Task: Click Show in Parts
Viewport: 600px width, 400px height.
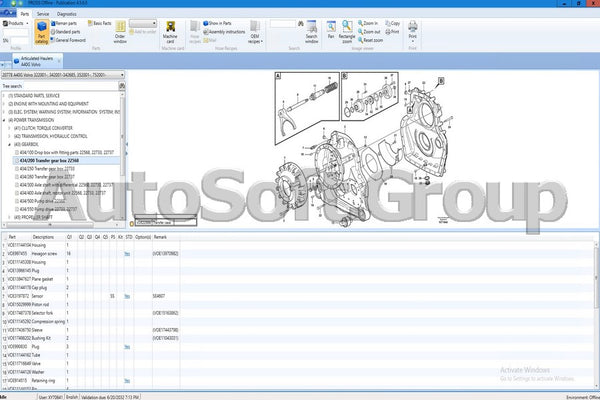Action: click(x=217, y=23)
